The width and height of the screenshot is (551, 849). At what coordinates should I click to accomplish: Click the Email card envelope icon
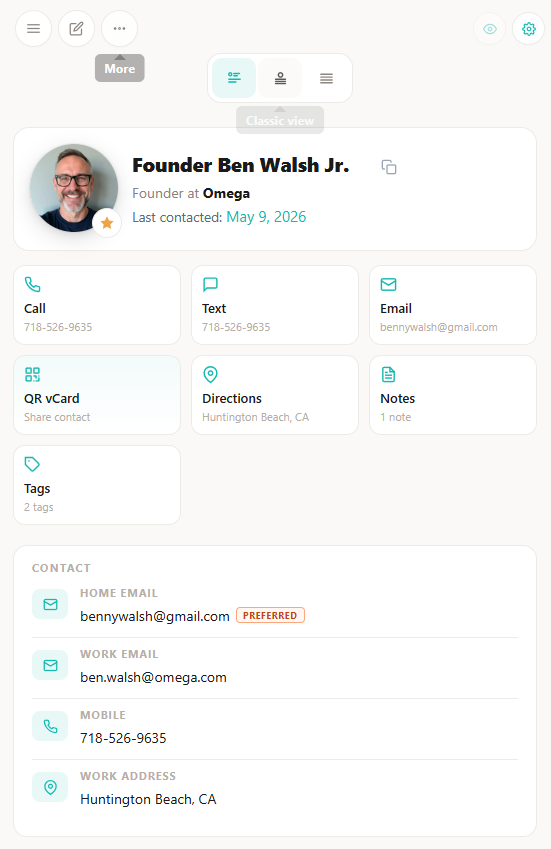388,284
